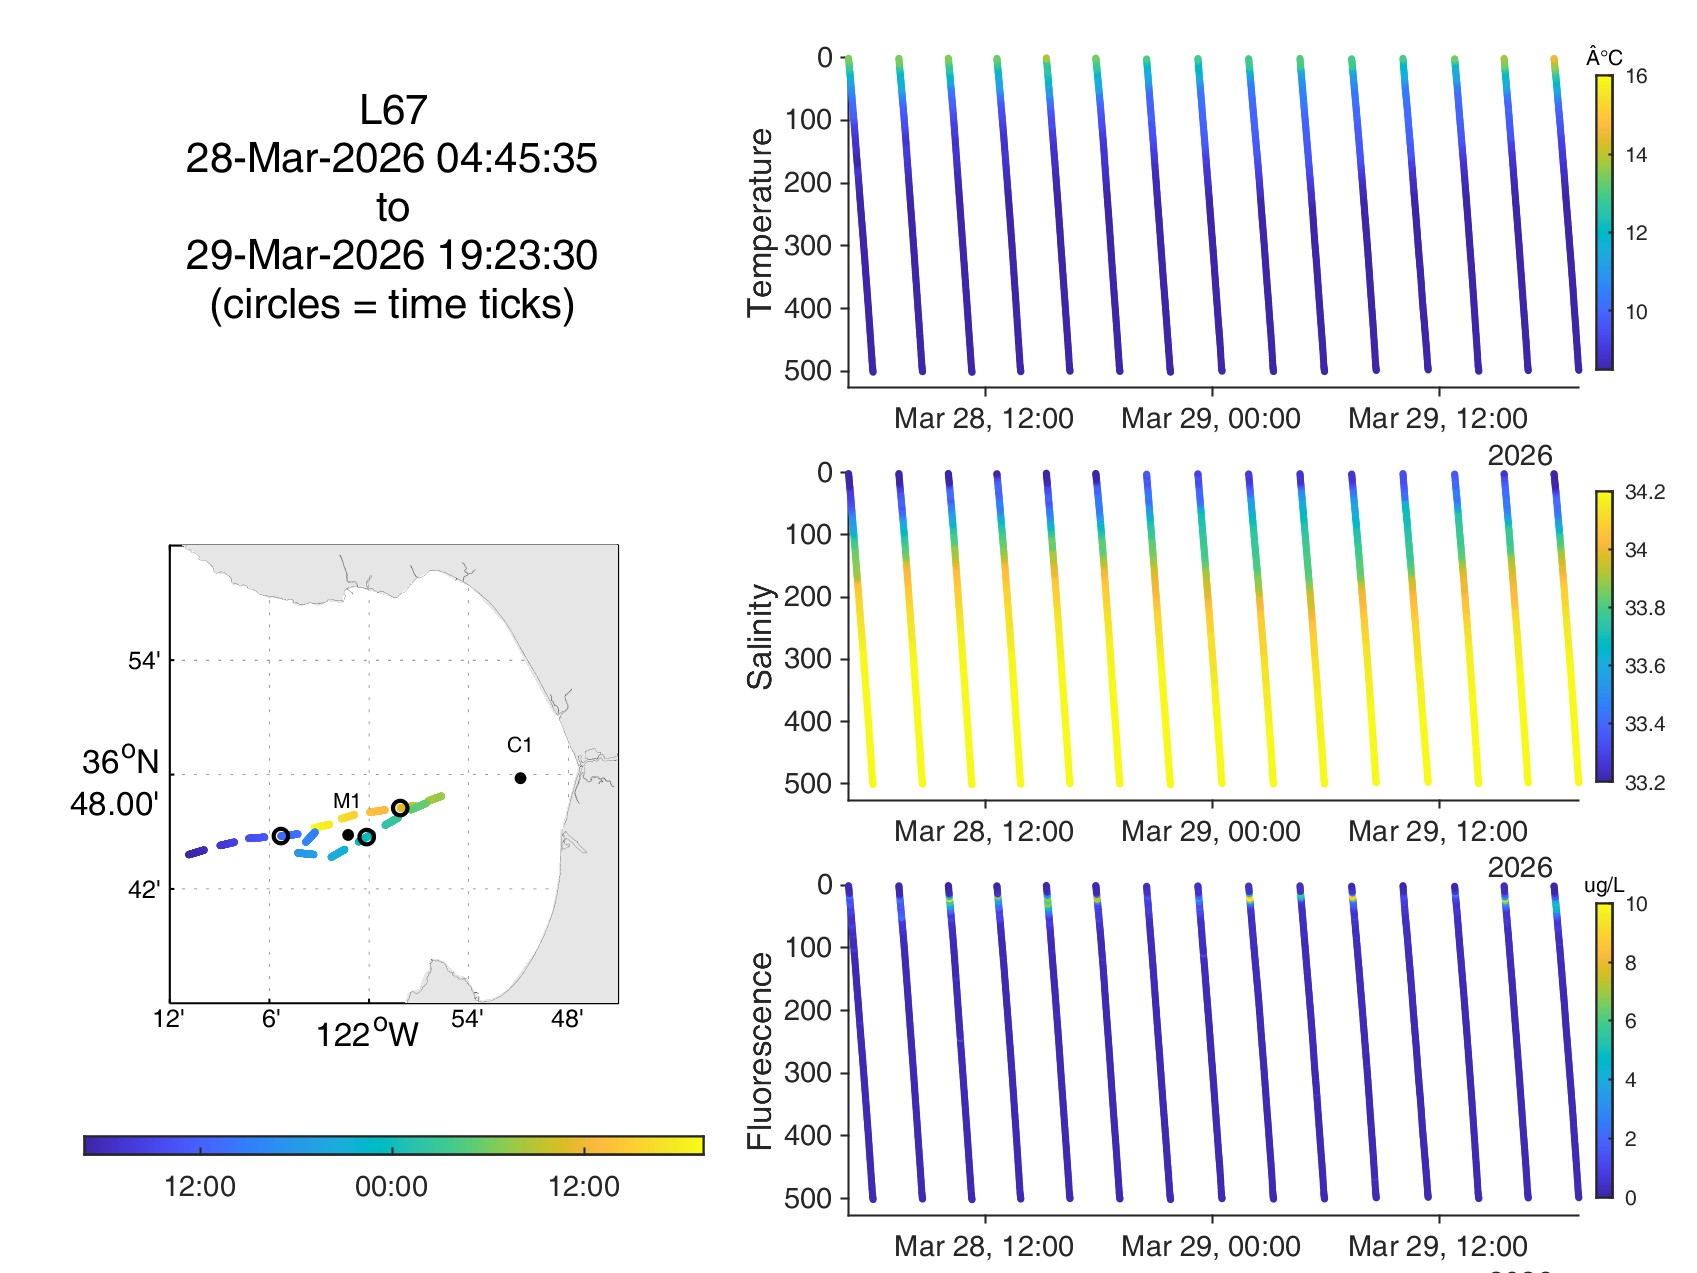
Task: Click the L67 title text
Action: 393,110
